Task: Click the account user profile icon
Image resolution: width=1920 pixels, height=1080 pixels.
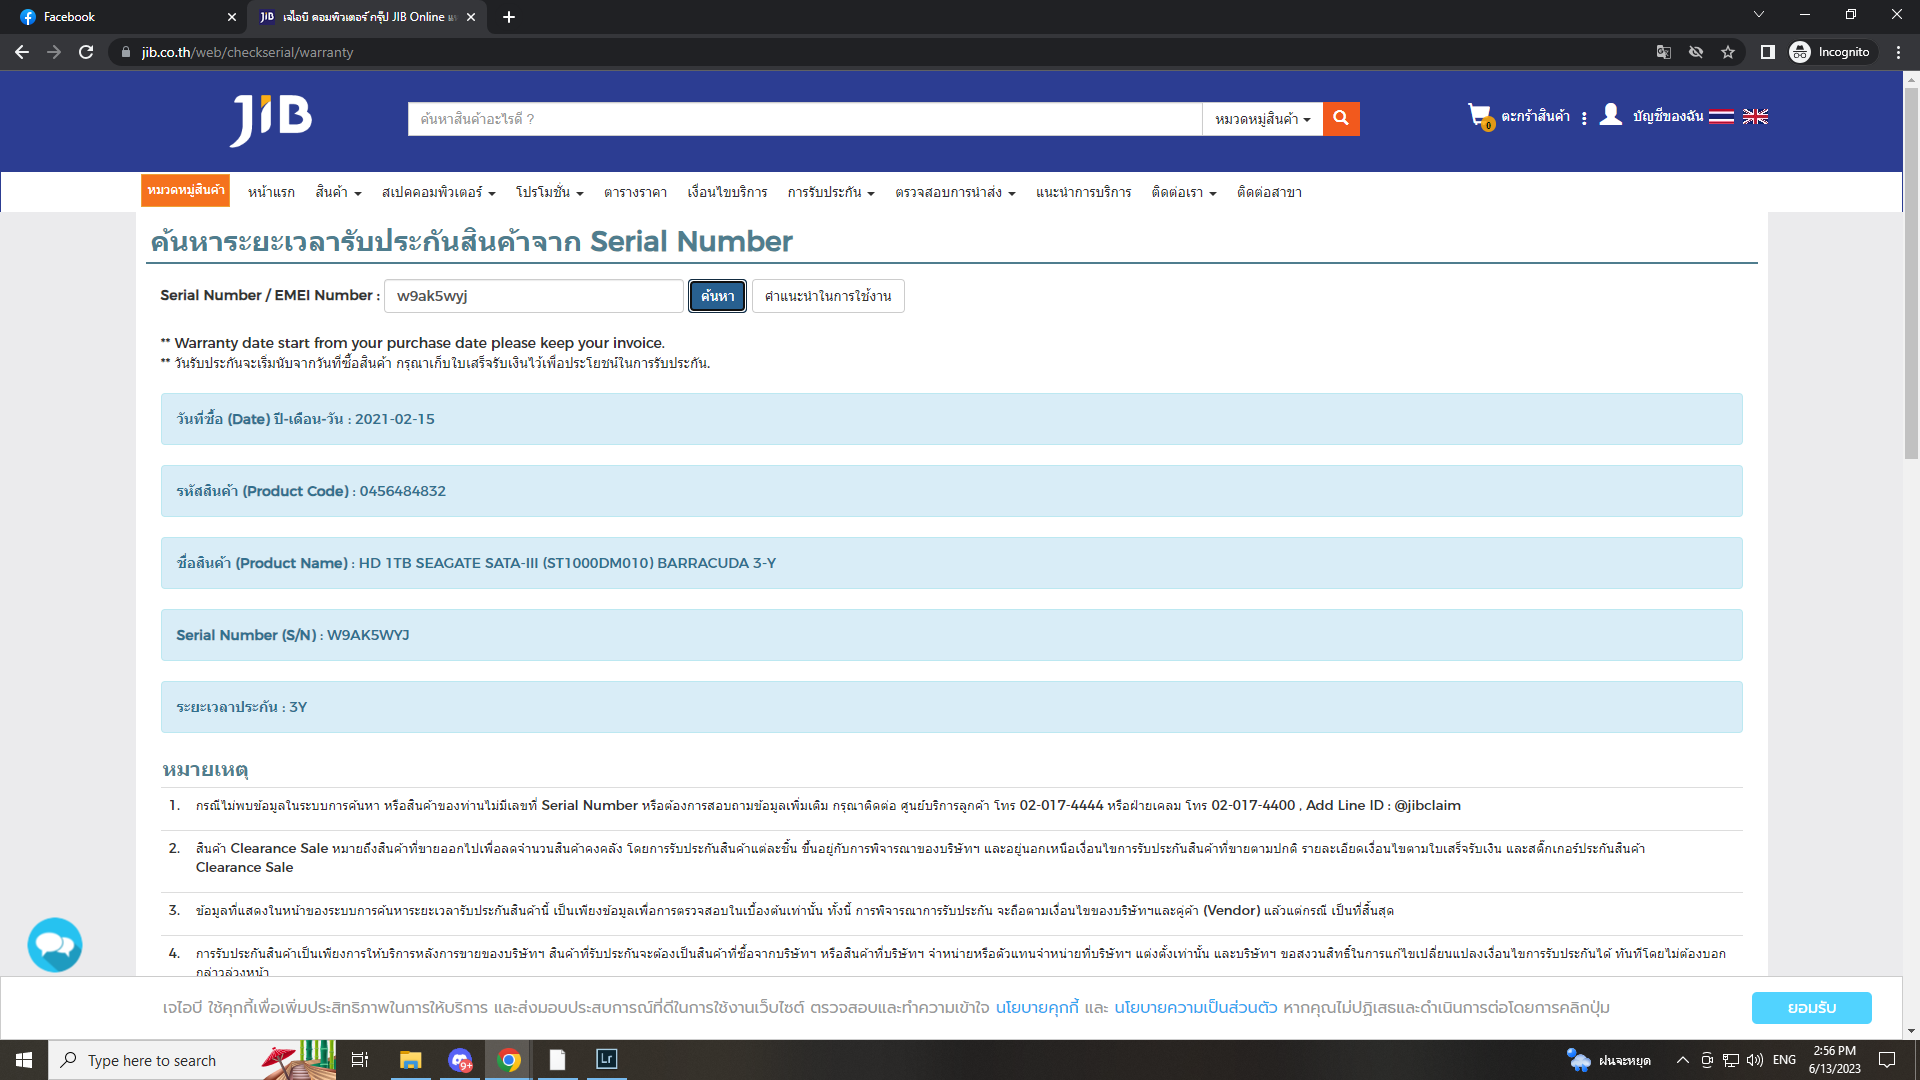Action: click(x=1610, y=115)
